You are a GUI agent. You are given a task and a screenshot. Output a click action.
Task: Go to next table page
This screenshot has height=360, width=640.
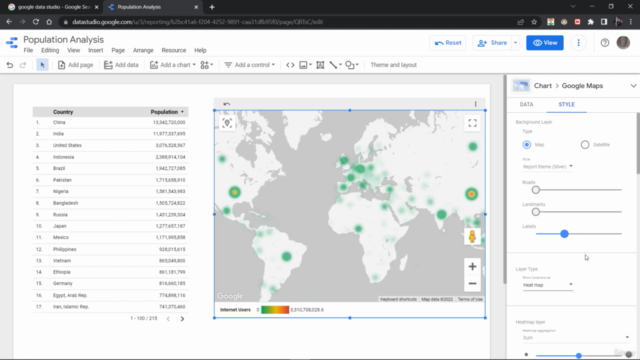[x=182, y=319]
